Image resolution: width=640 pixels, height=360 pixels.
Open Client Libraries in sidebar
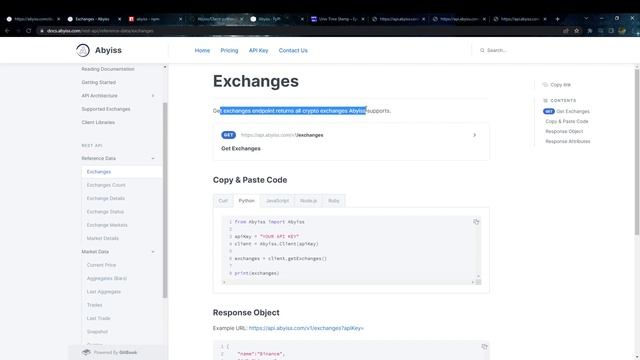(x=98, y=122)
